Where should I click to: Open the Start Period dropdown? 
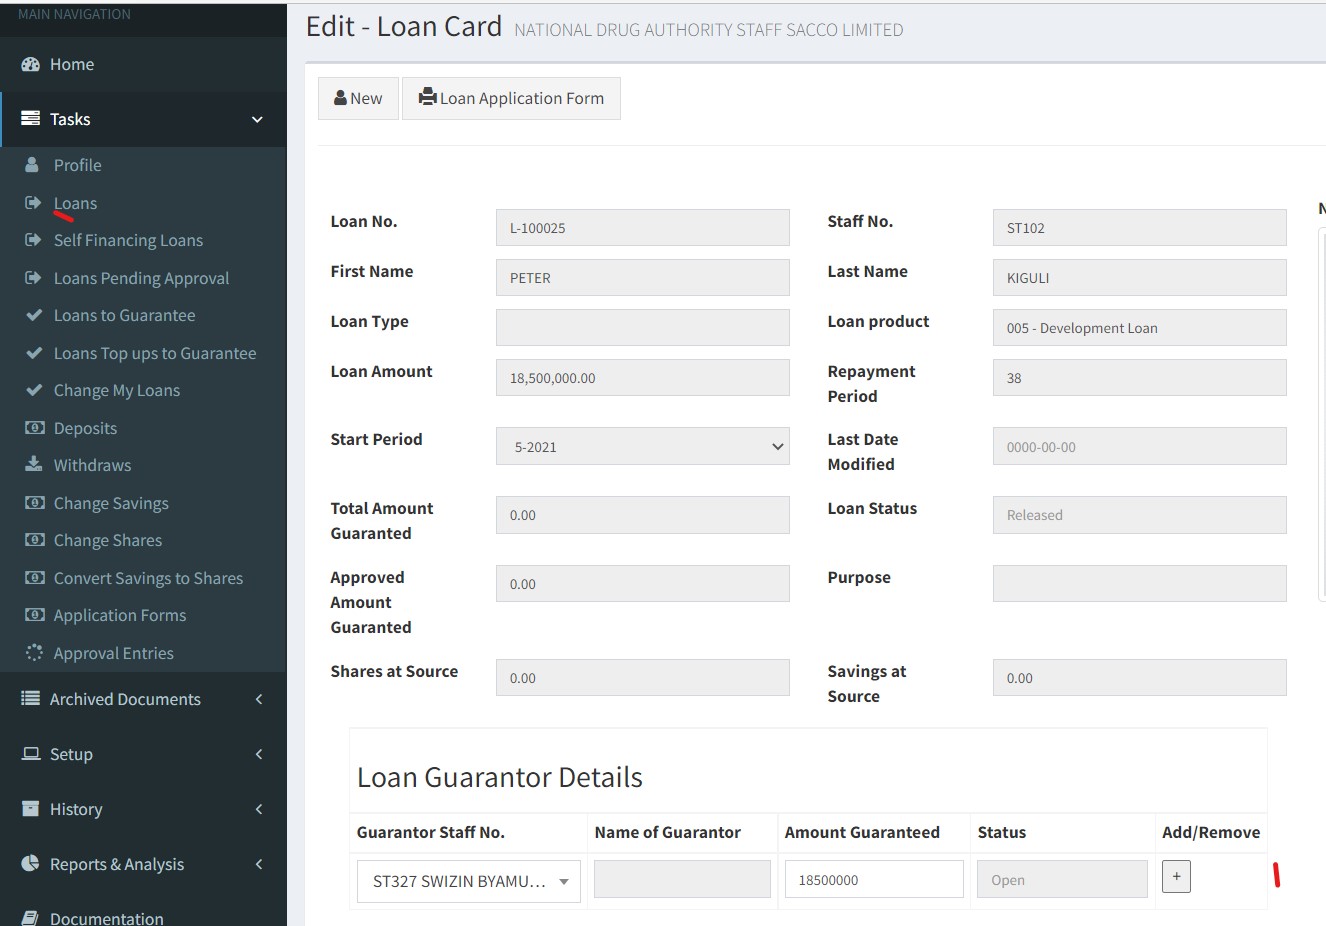pyautogui.click(x=642, y=447)
